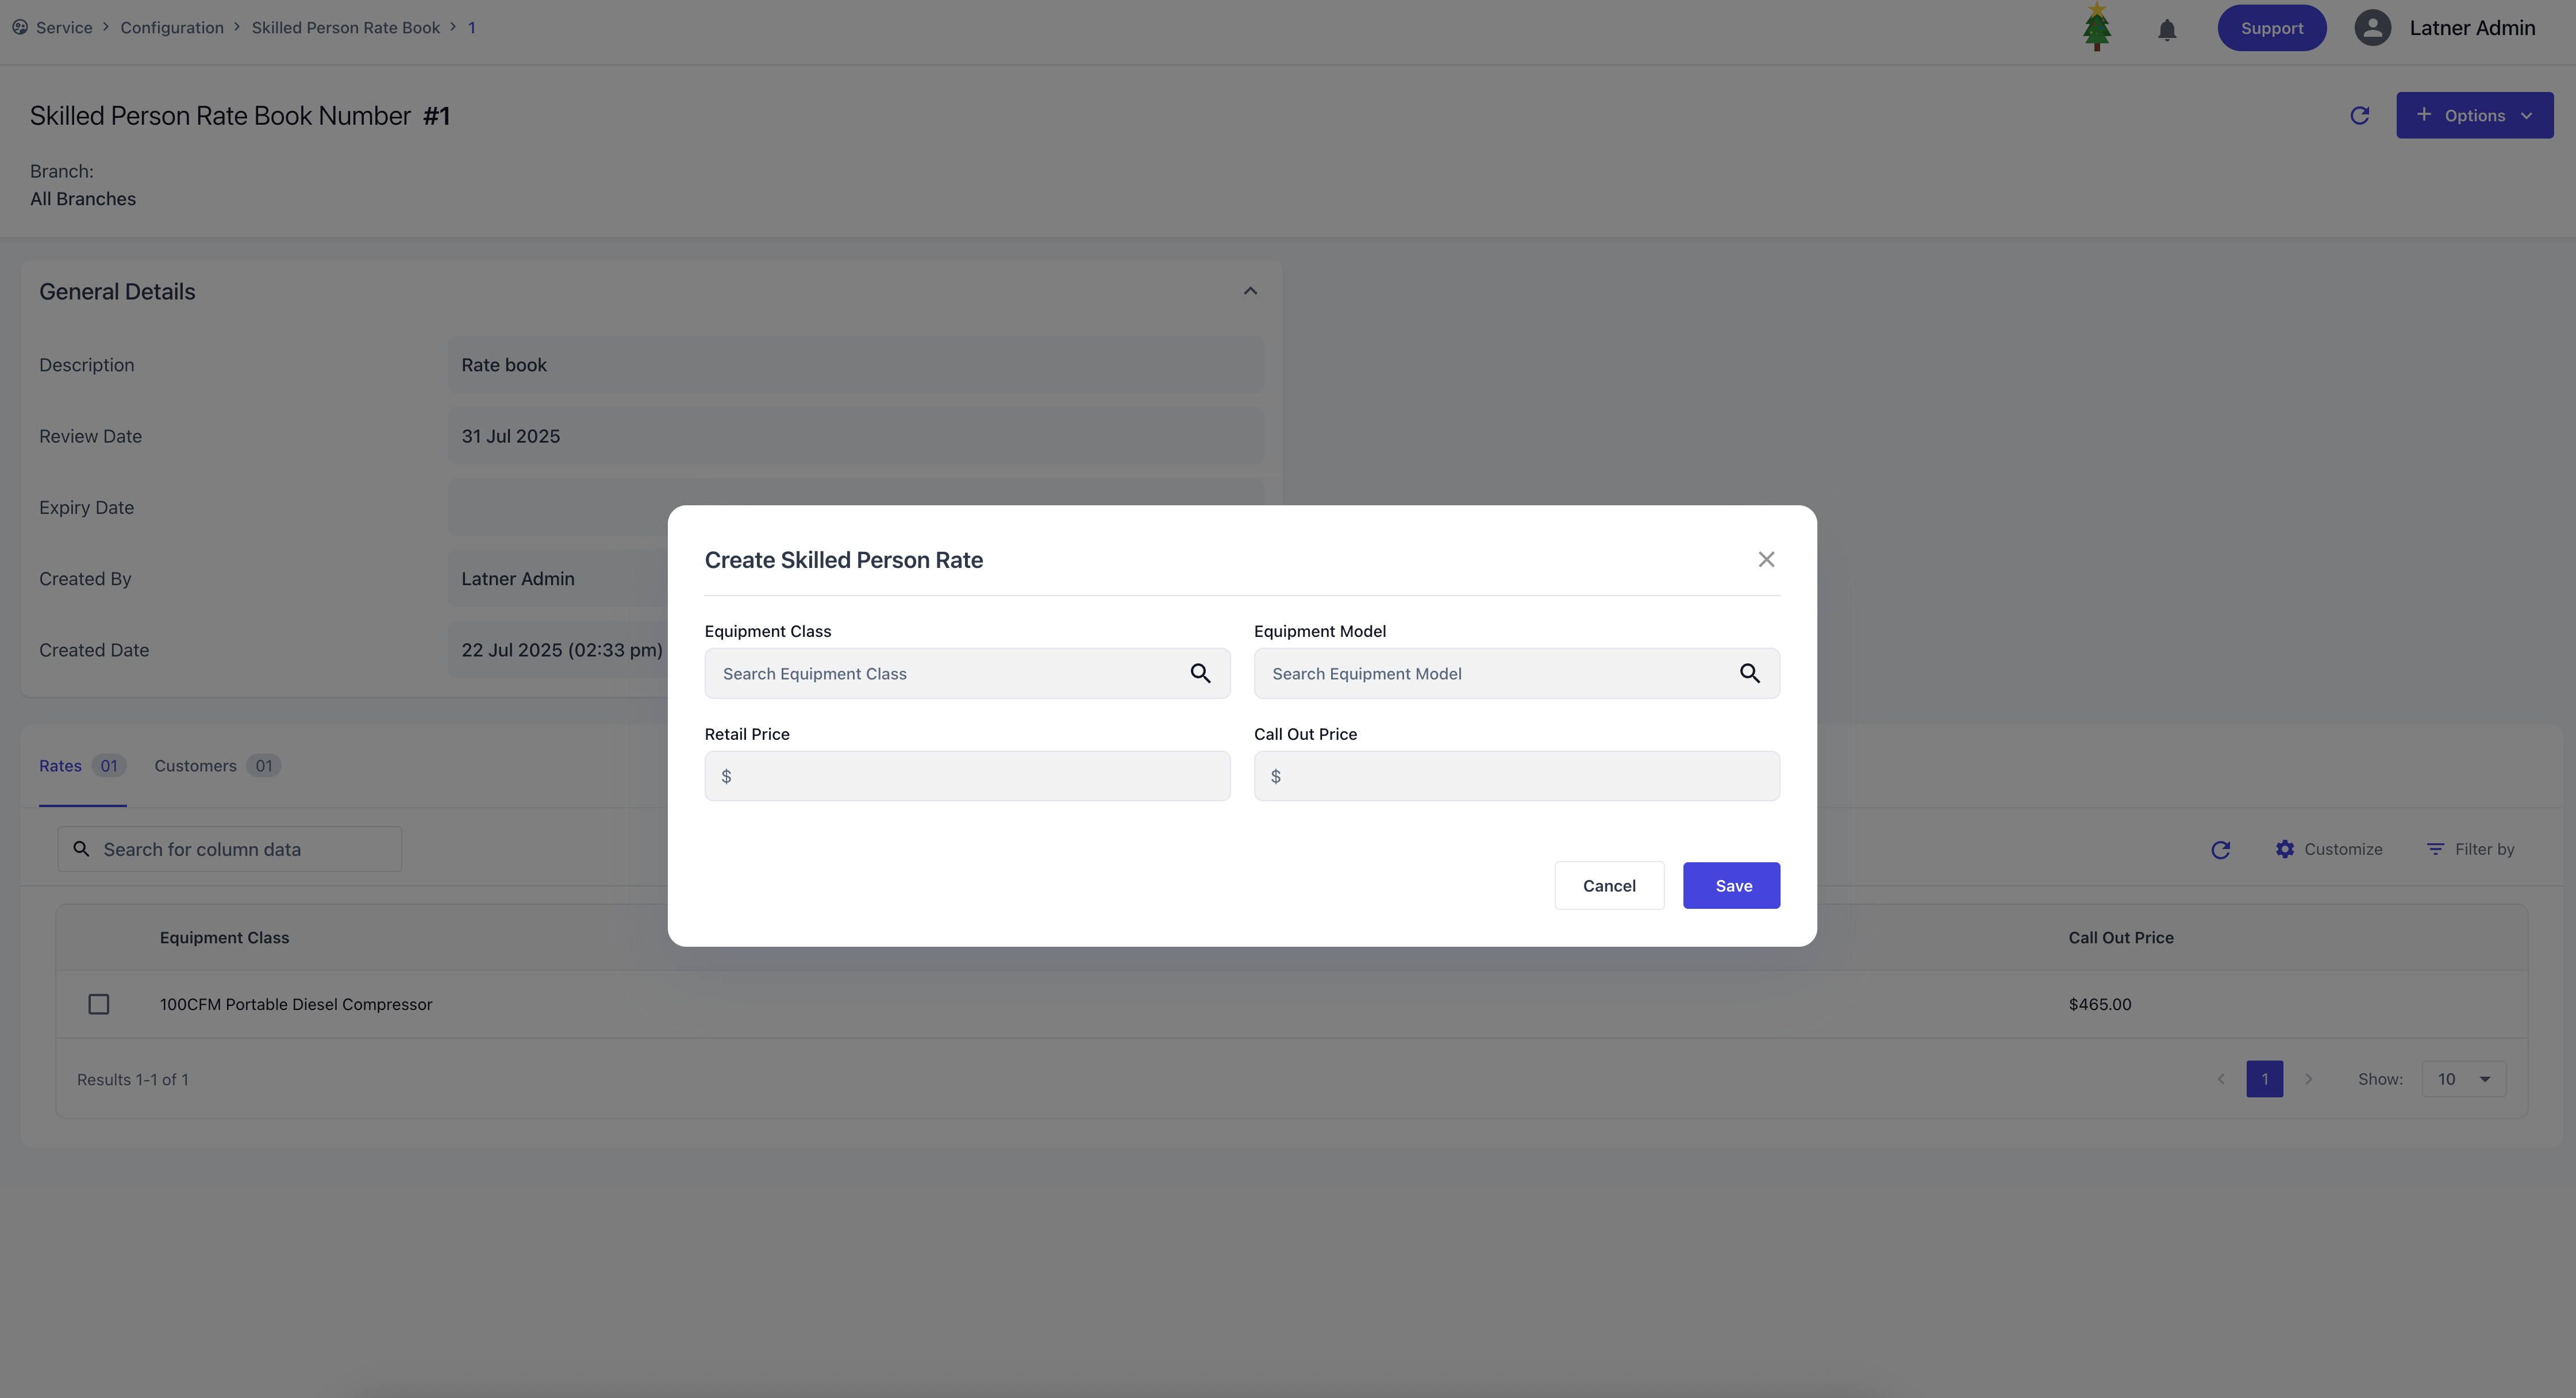This screenshot has width=2576, height=1398.
Task: Refresh the rates table using the reload icon
Action: [x=2220, y=849]
